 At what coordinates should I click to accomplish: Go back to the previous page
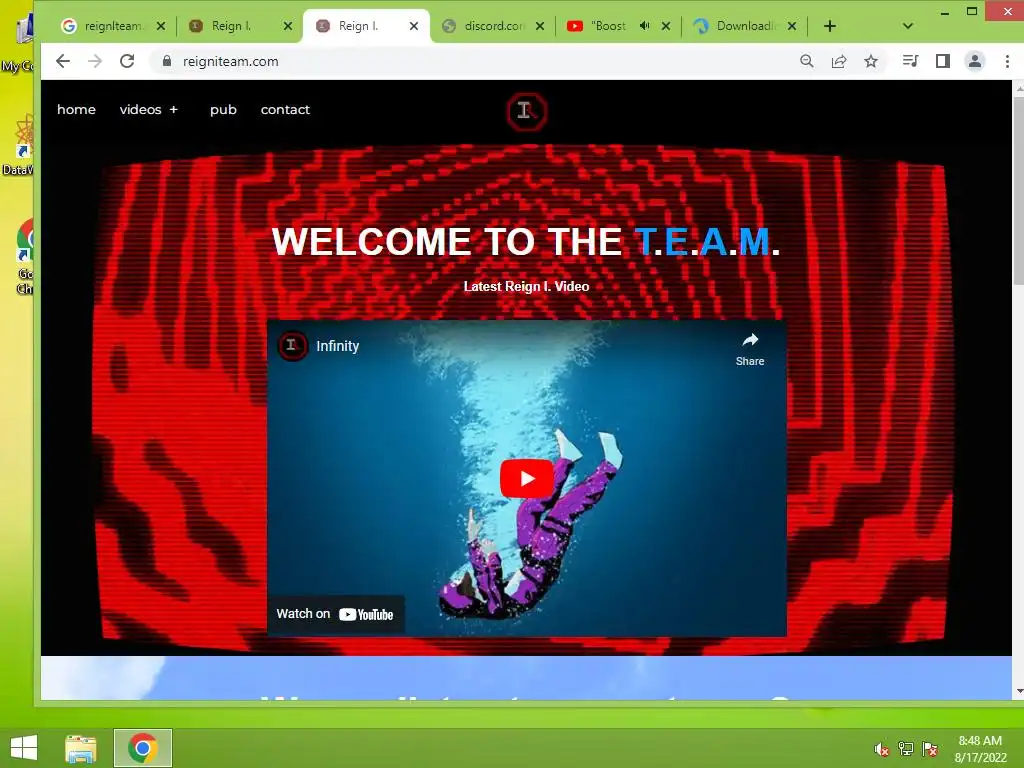63,61
